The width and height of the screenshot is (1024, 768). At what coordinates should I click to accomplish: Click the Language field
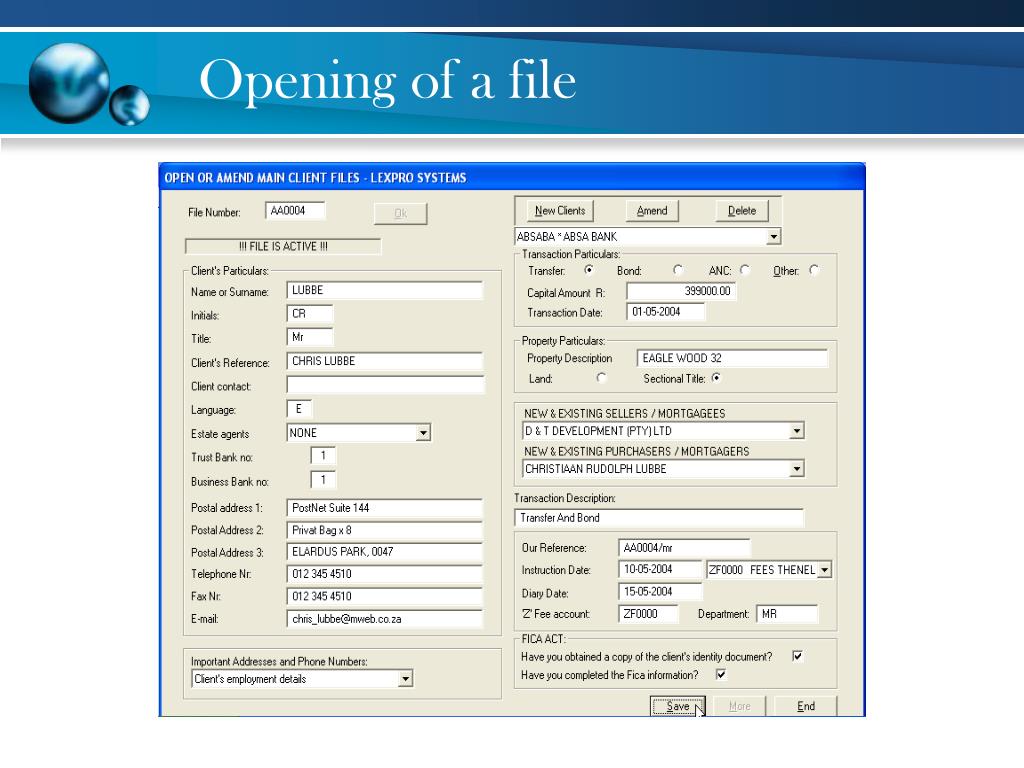(x=299, y=409)
